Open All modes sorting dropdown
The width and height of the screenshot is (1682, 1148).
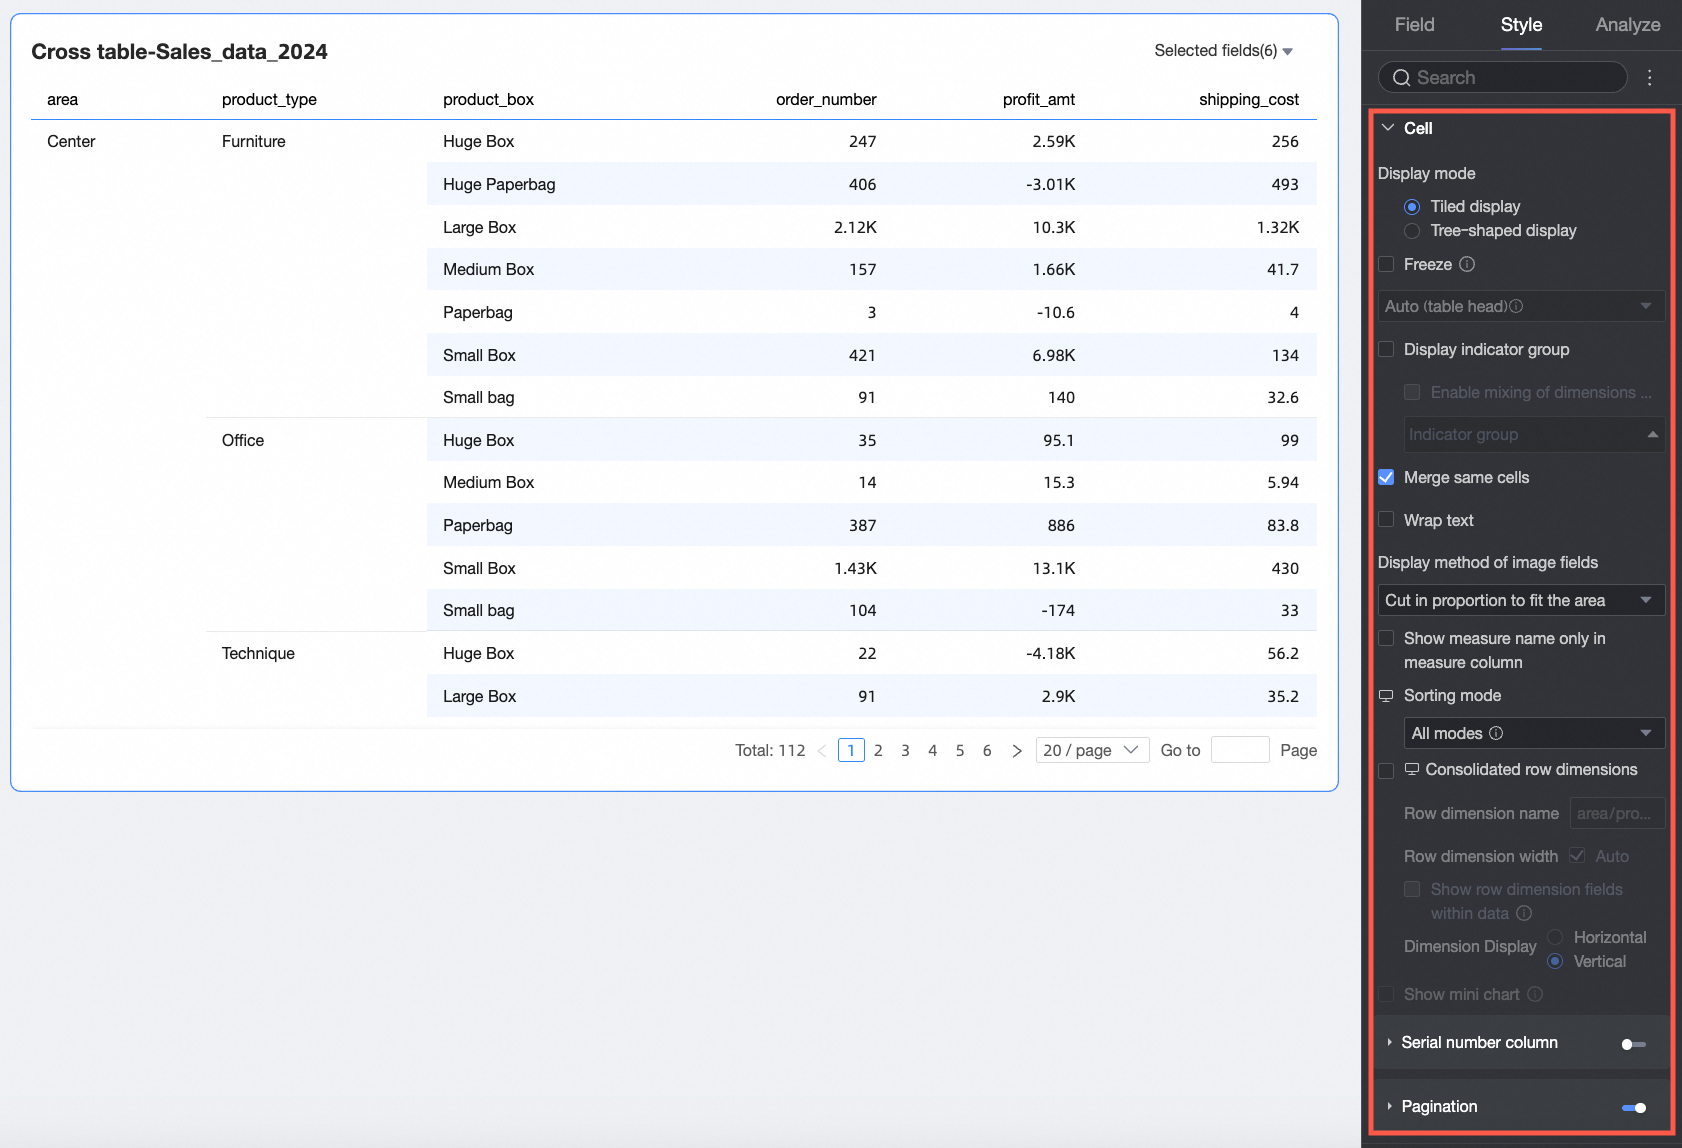(x=1534, y=733)
